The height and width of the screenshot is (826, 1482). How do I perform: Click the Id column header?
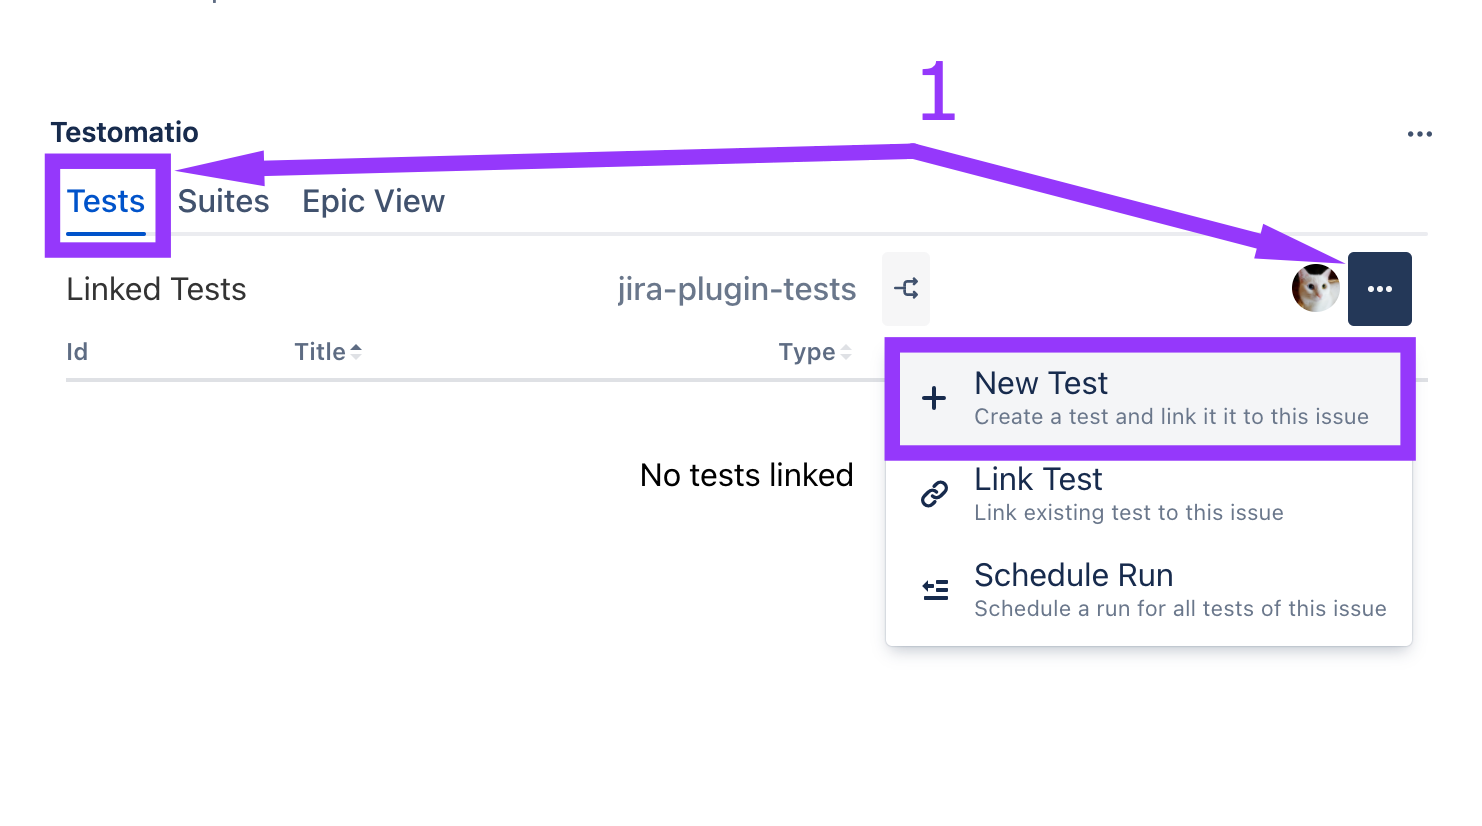pyautogui.click(x=77, y=352)
